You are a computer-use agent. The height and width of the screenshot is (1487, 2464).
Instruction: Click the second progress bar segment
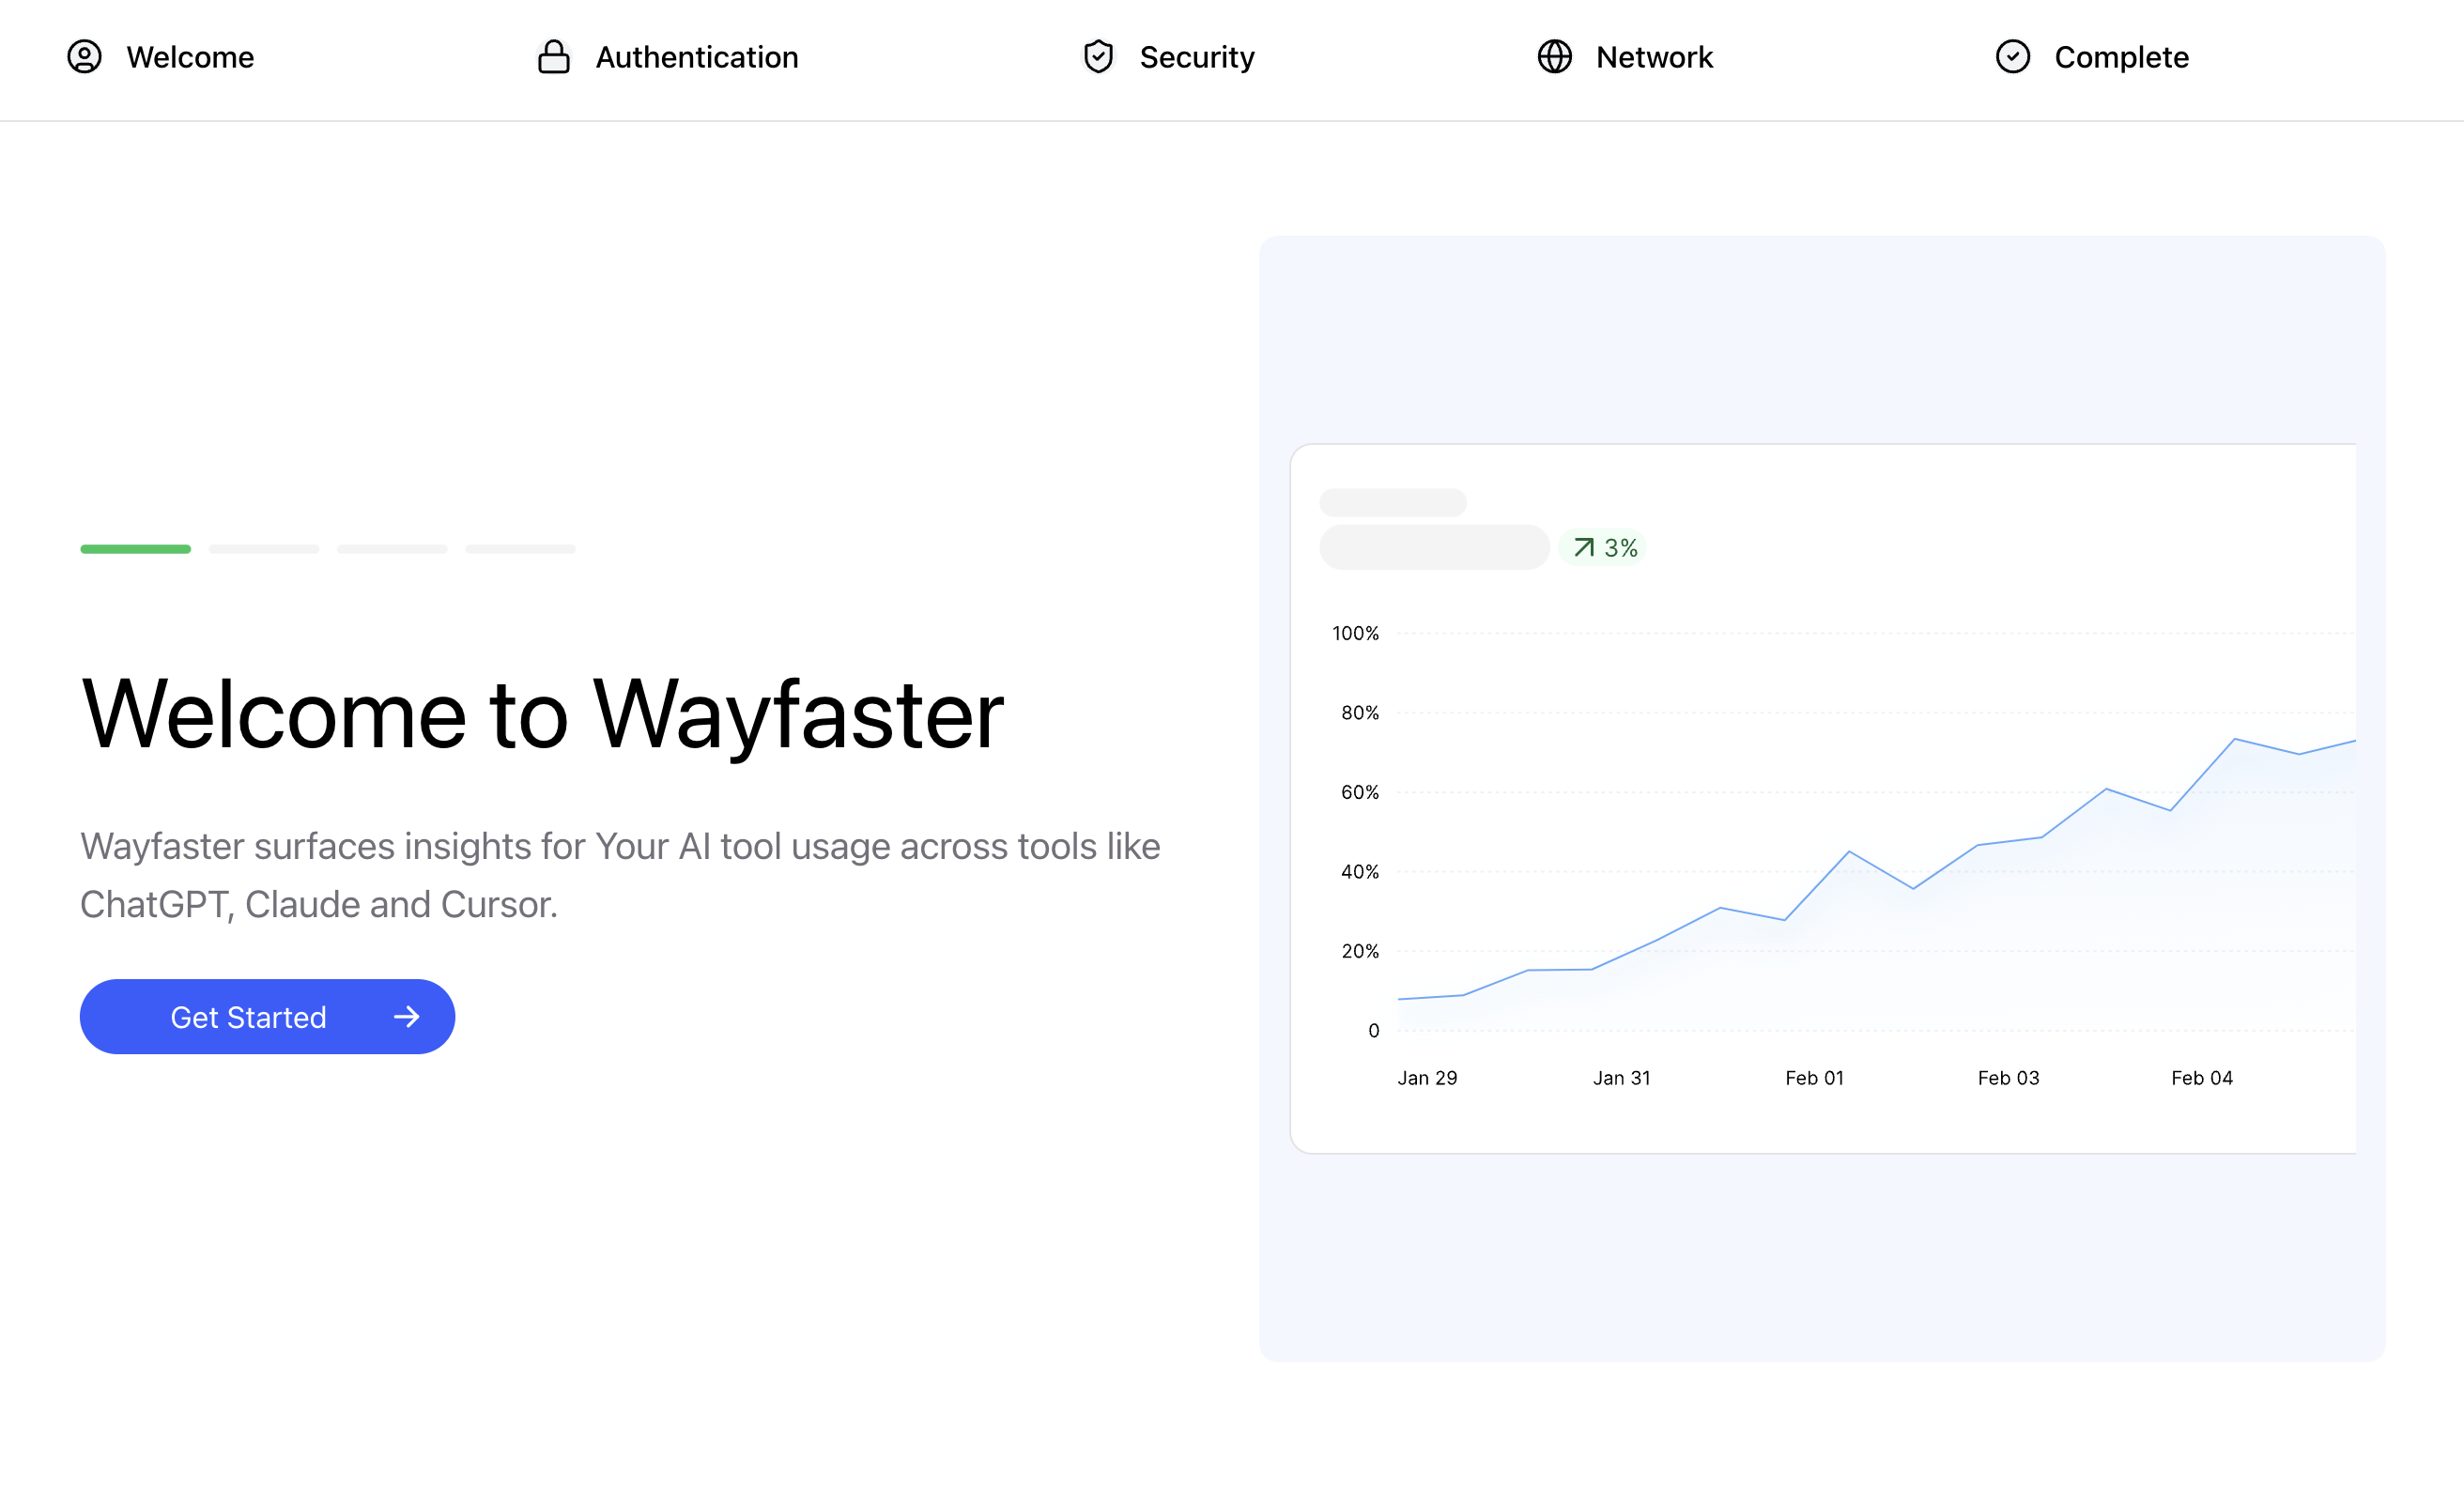tap(264, 549)
